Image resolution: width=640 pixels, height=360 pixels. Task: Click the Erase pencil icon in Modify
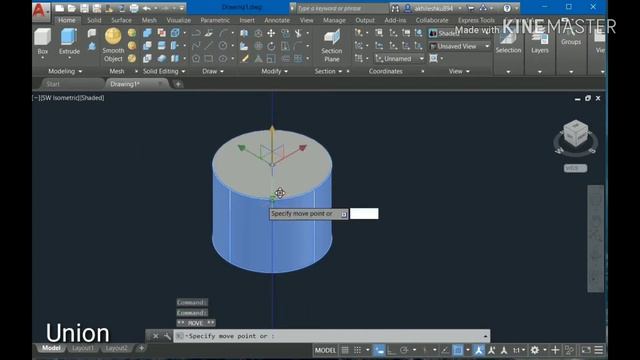coord(245,59)
